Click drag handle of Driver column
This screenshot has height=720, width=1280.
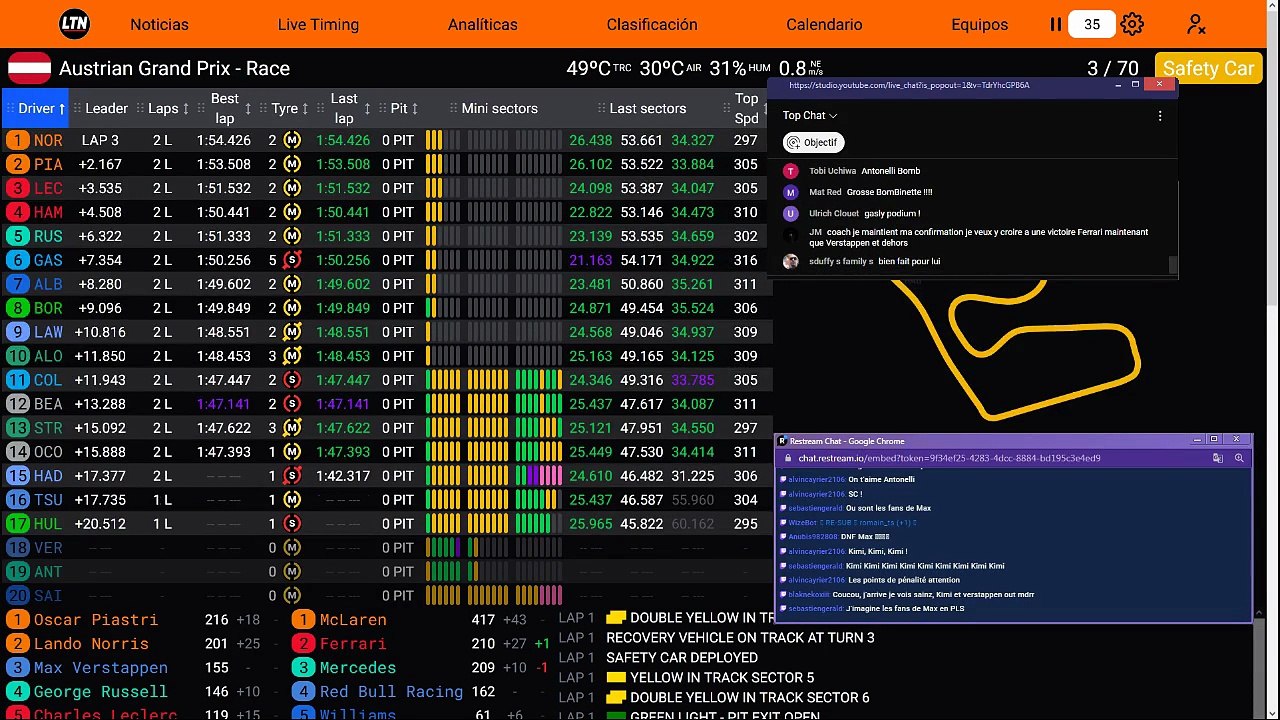(x=9, y=108)
